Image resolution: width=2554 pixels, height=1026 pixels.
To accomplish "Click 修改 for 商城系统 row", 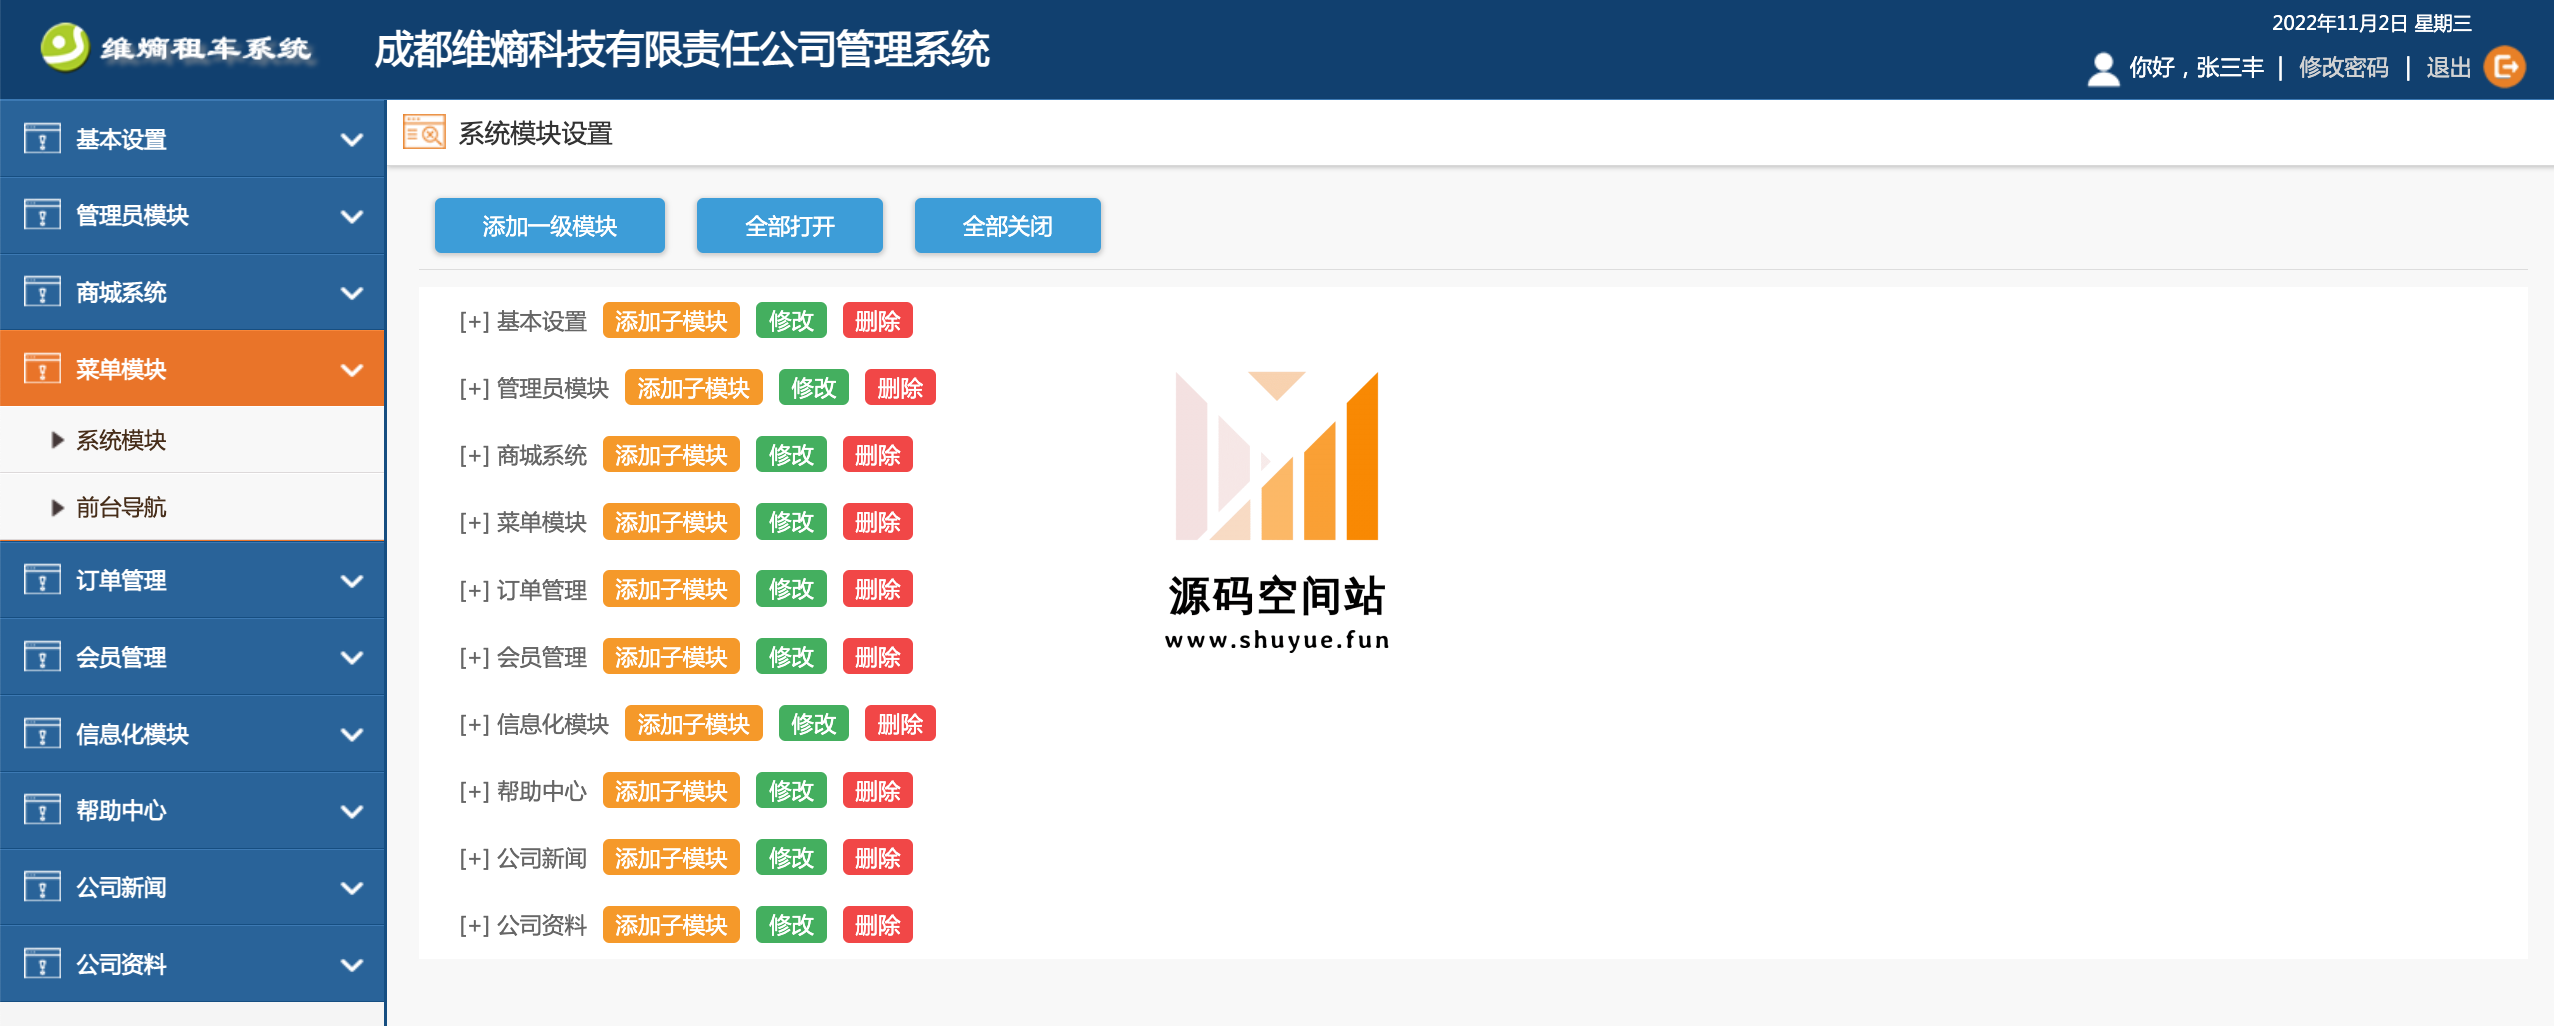I will click(791, 454).
